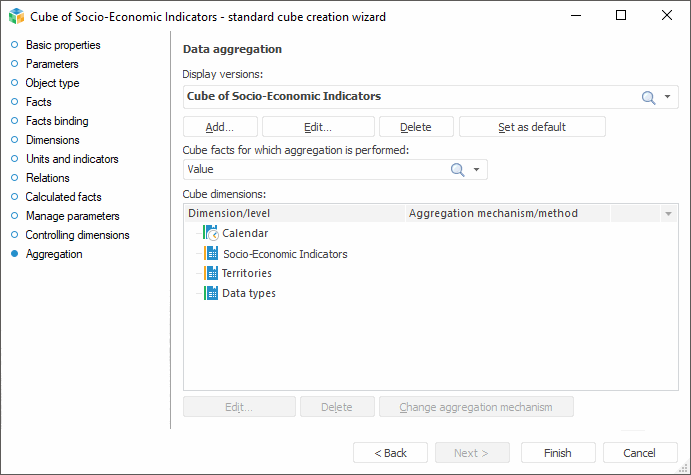
Task: Expand the cube facts Value dropdown
Action: pyautogui.click(x=477, y=170)
